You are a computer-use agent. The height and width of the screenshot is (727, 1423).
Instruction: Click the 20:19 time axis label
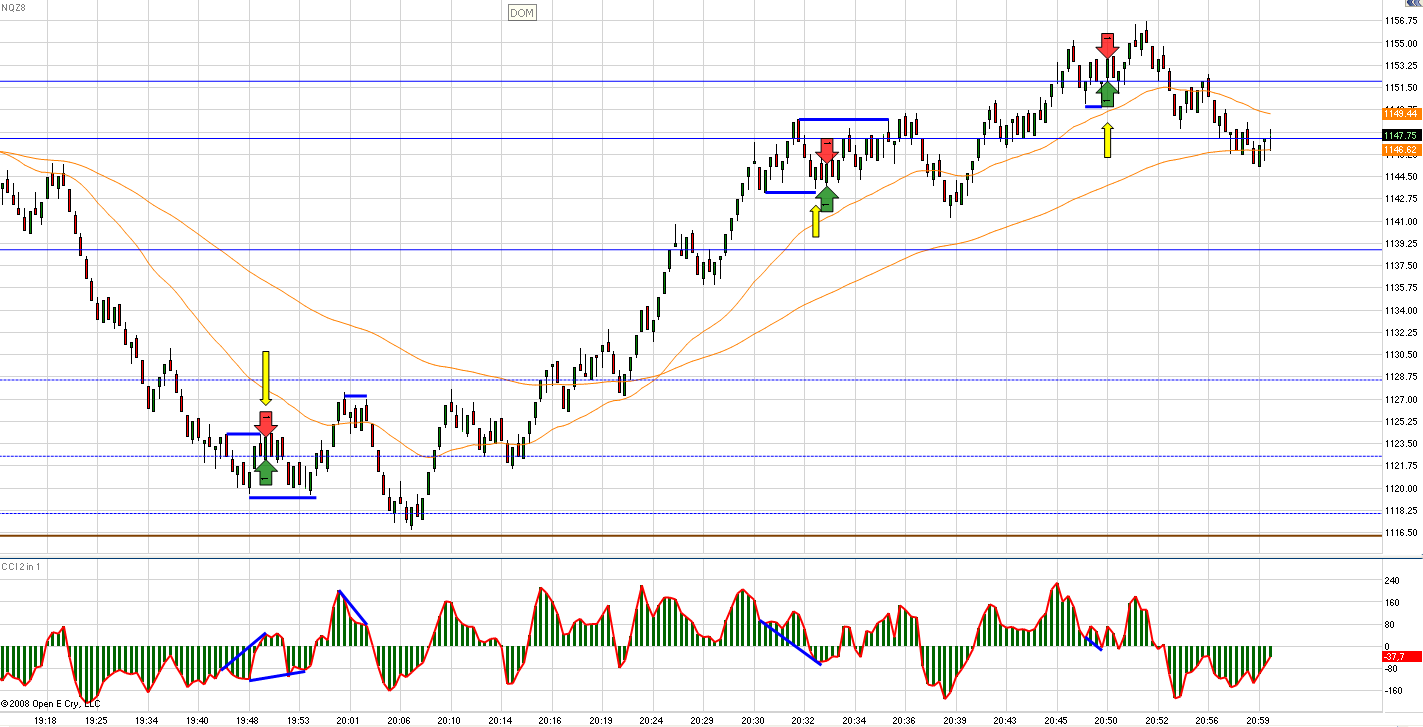[601, 720]
